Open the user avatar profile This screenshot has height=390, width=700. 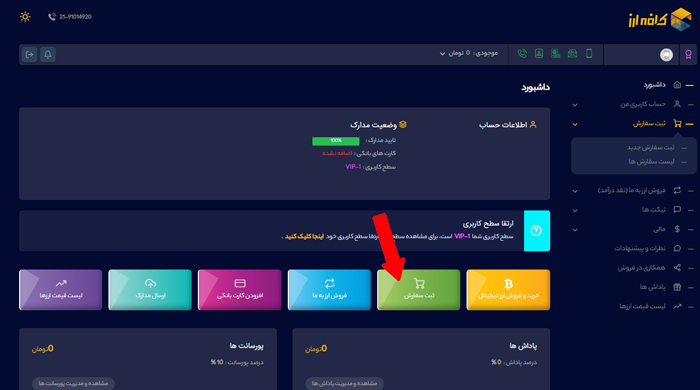[666, 54]
